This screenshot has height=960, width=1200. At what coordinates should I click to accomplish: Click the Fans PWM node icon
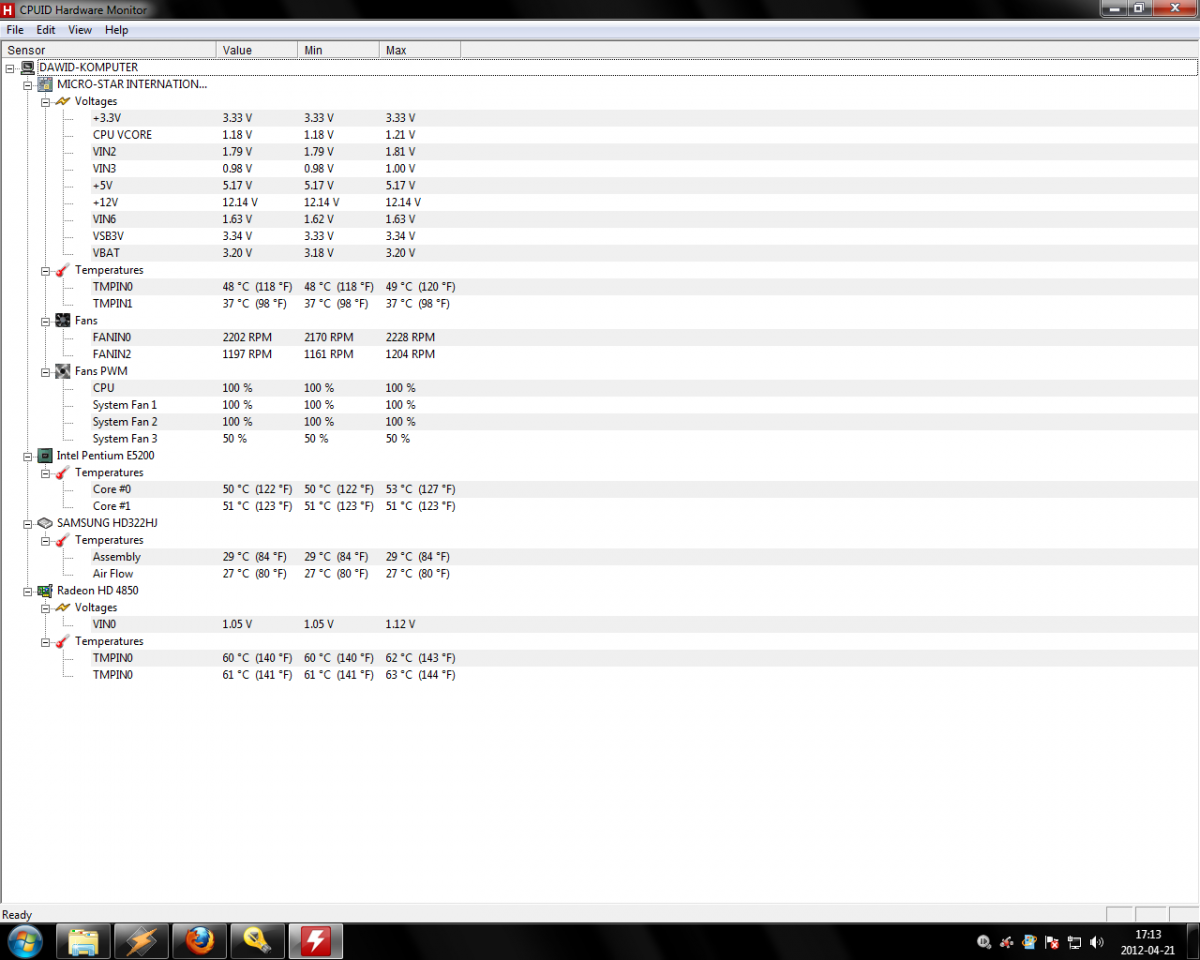[63, 371]
